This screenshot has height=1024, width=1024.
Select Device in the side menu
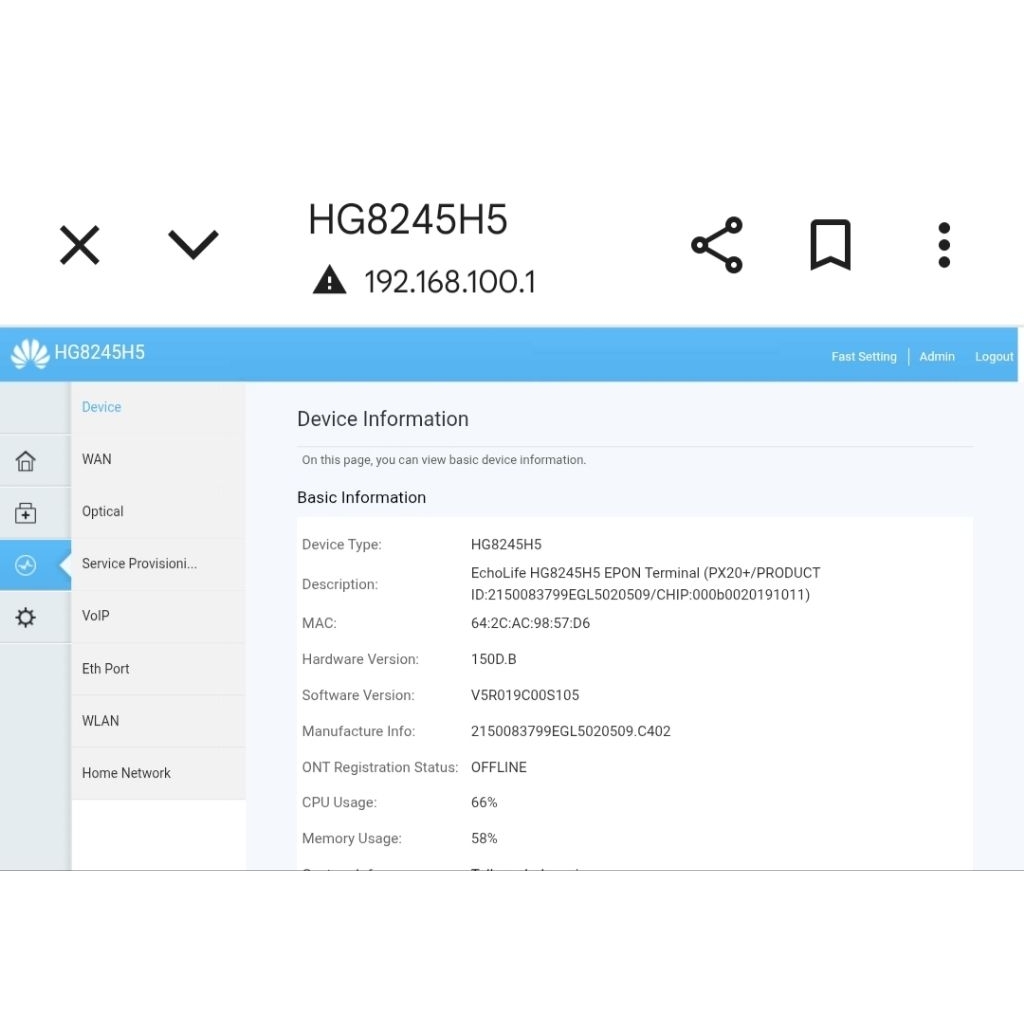point(102,407)
